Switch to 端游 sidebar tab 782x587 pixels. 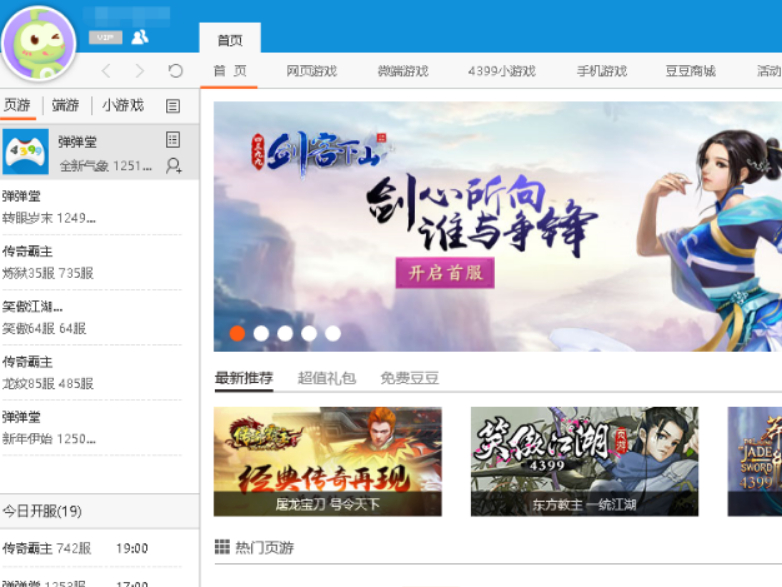click(x=65, y=105)
